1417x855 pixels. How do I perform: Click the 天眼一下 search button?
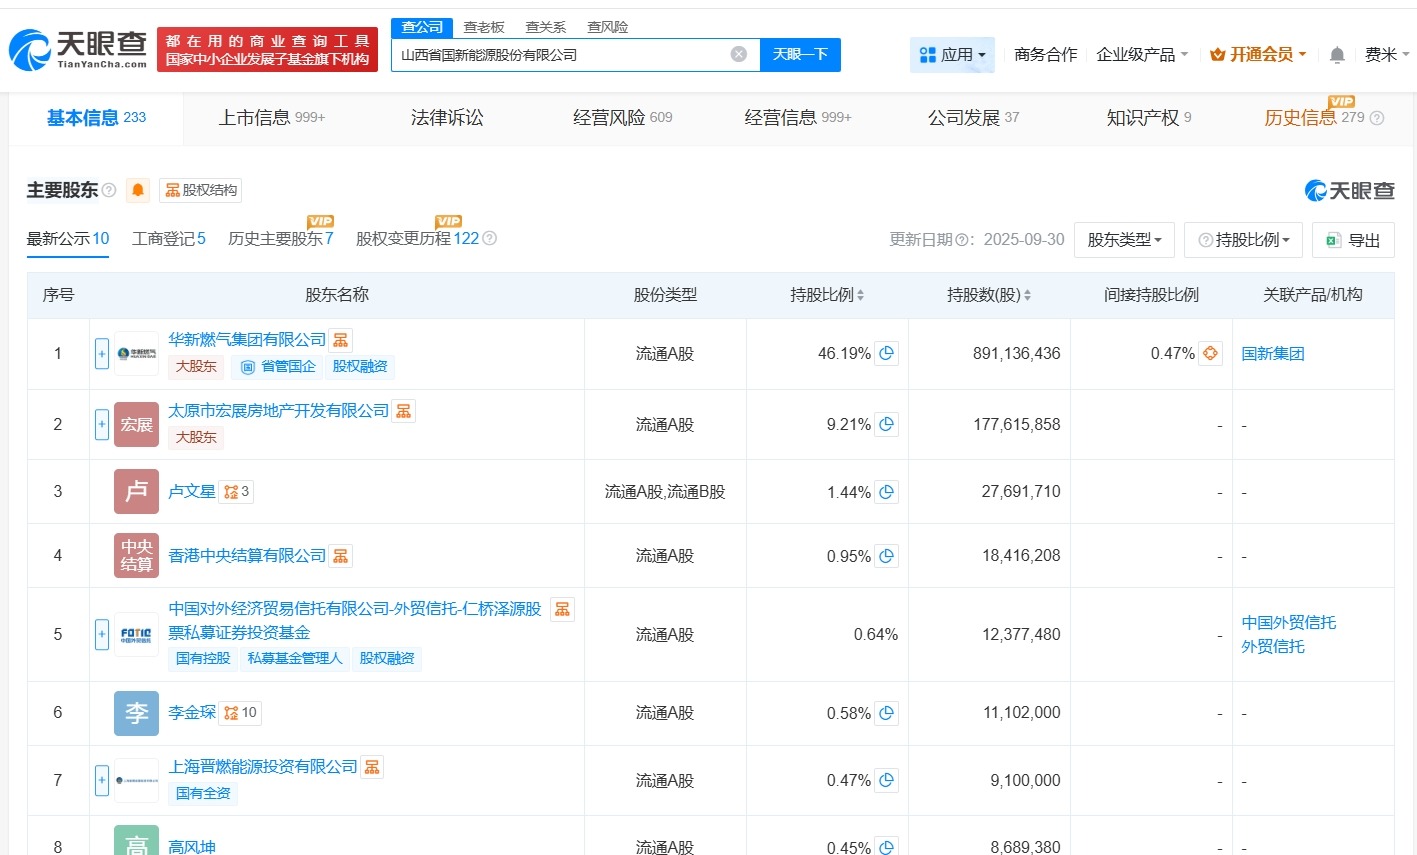[800, 55]
